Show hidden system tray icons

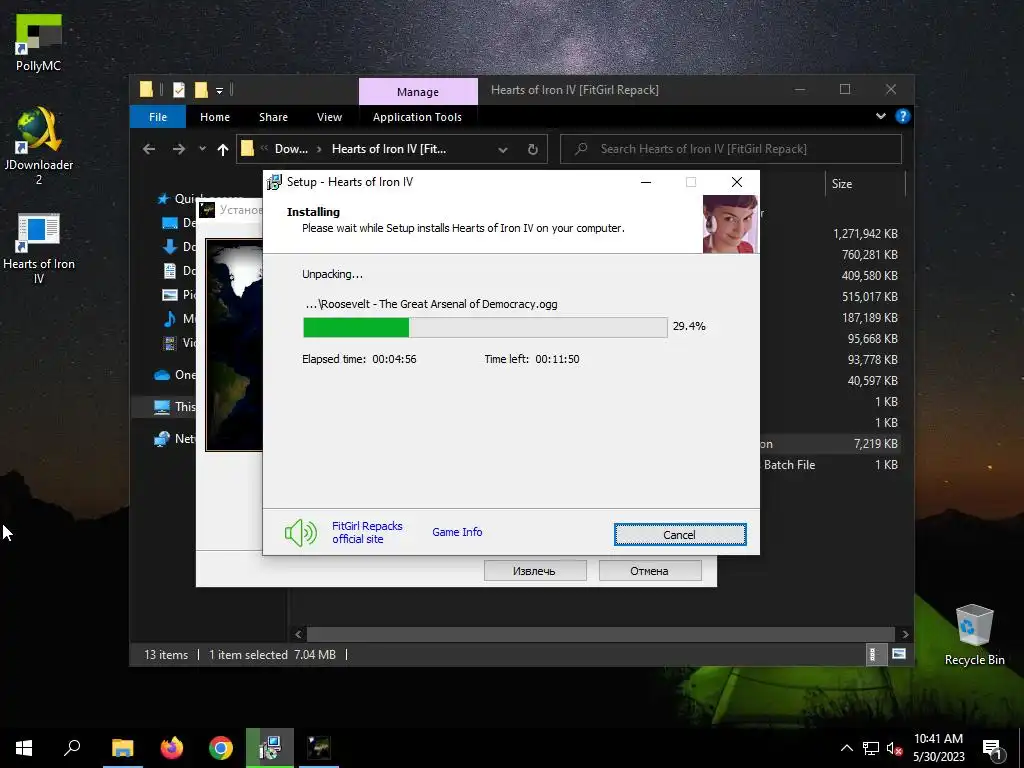(846, 748)
